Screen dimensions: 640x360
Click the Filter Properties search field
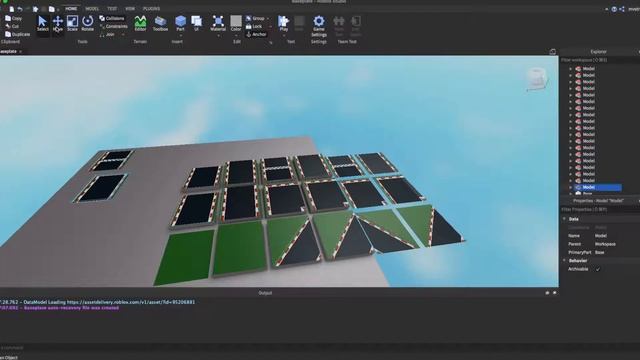click(x=600, y=209)
